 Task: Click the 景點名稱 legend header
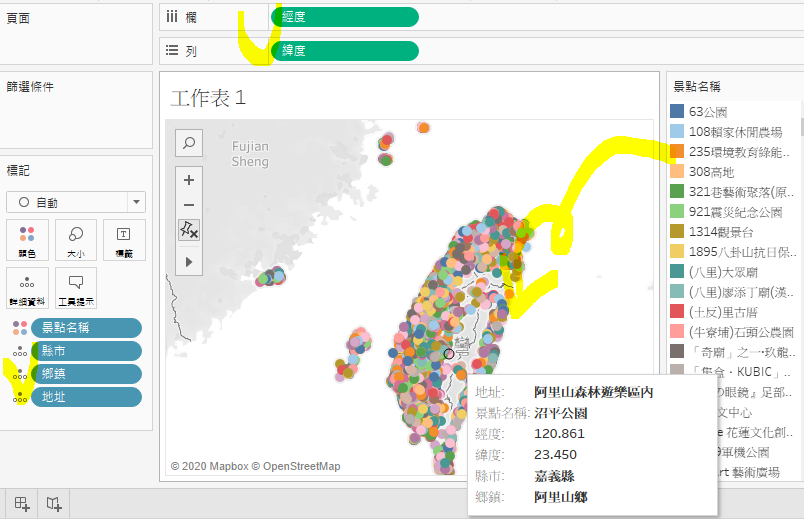(697, 87)
